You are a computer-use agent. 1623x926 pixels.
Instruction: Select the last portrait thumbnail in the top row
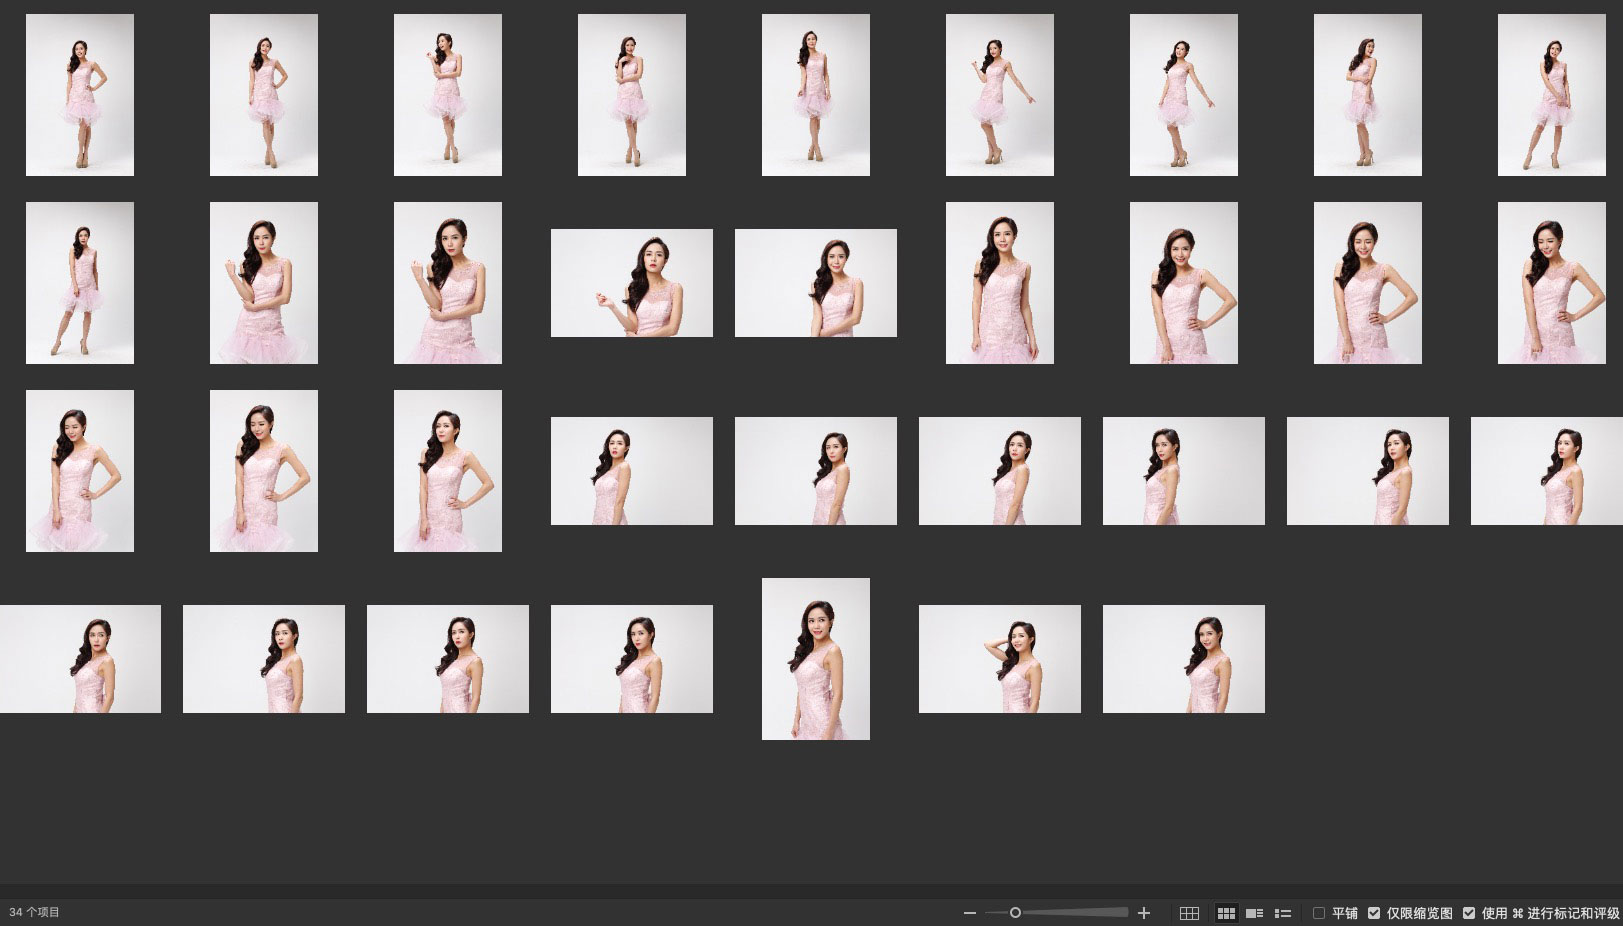(1551, 95)
